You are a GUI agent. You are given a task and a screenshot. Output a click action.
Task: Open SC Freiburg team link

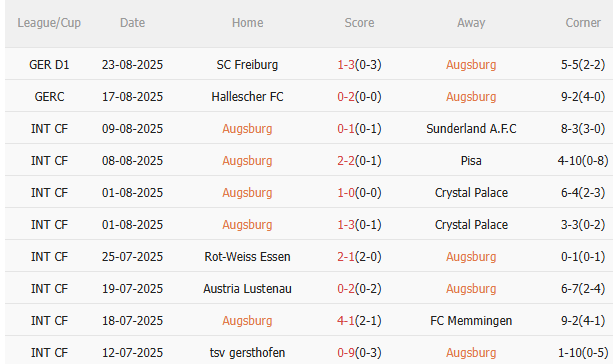pos(247,65)
